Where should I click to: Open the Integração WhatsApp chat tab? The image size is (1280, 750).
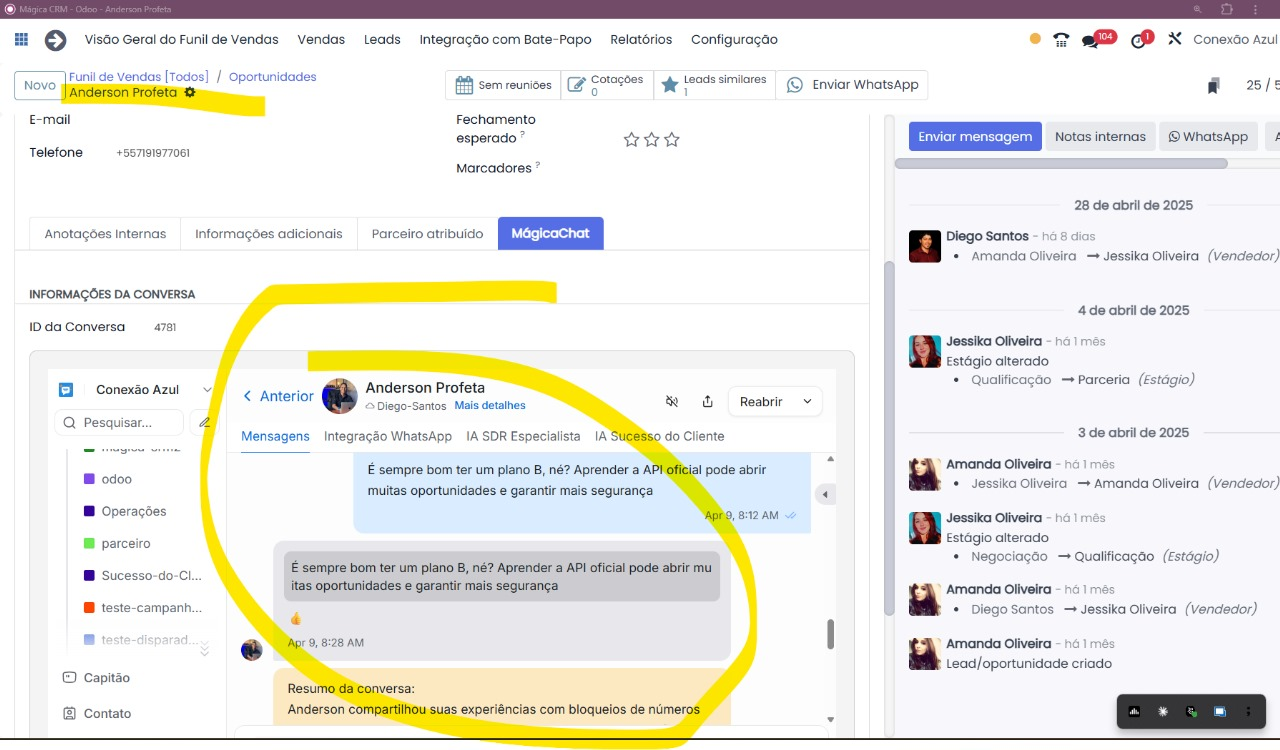tap(388, 436)
